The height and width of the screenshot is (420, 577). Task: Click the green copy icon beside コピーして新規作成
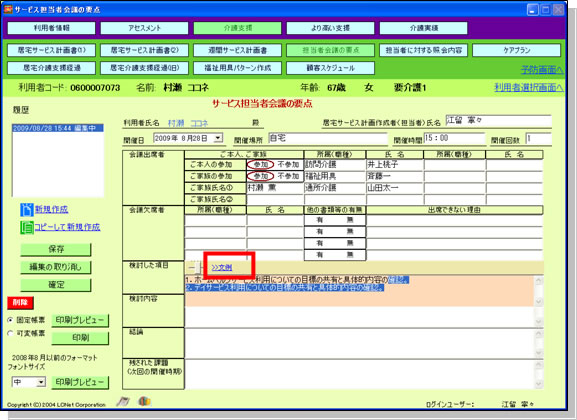pyautogui.click(x=26, y=227)
